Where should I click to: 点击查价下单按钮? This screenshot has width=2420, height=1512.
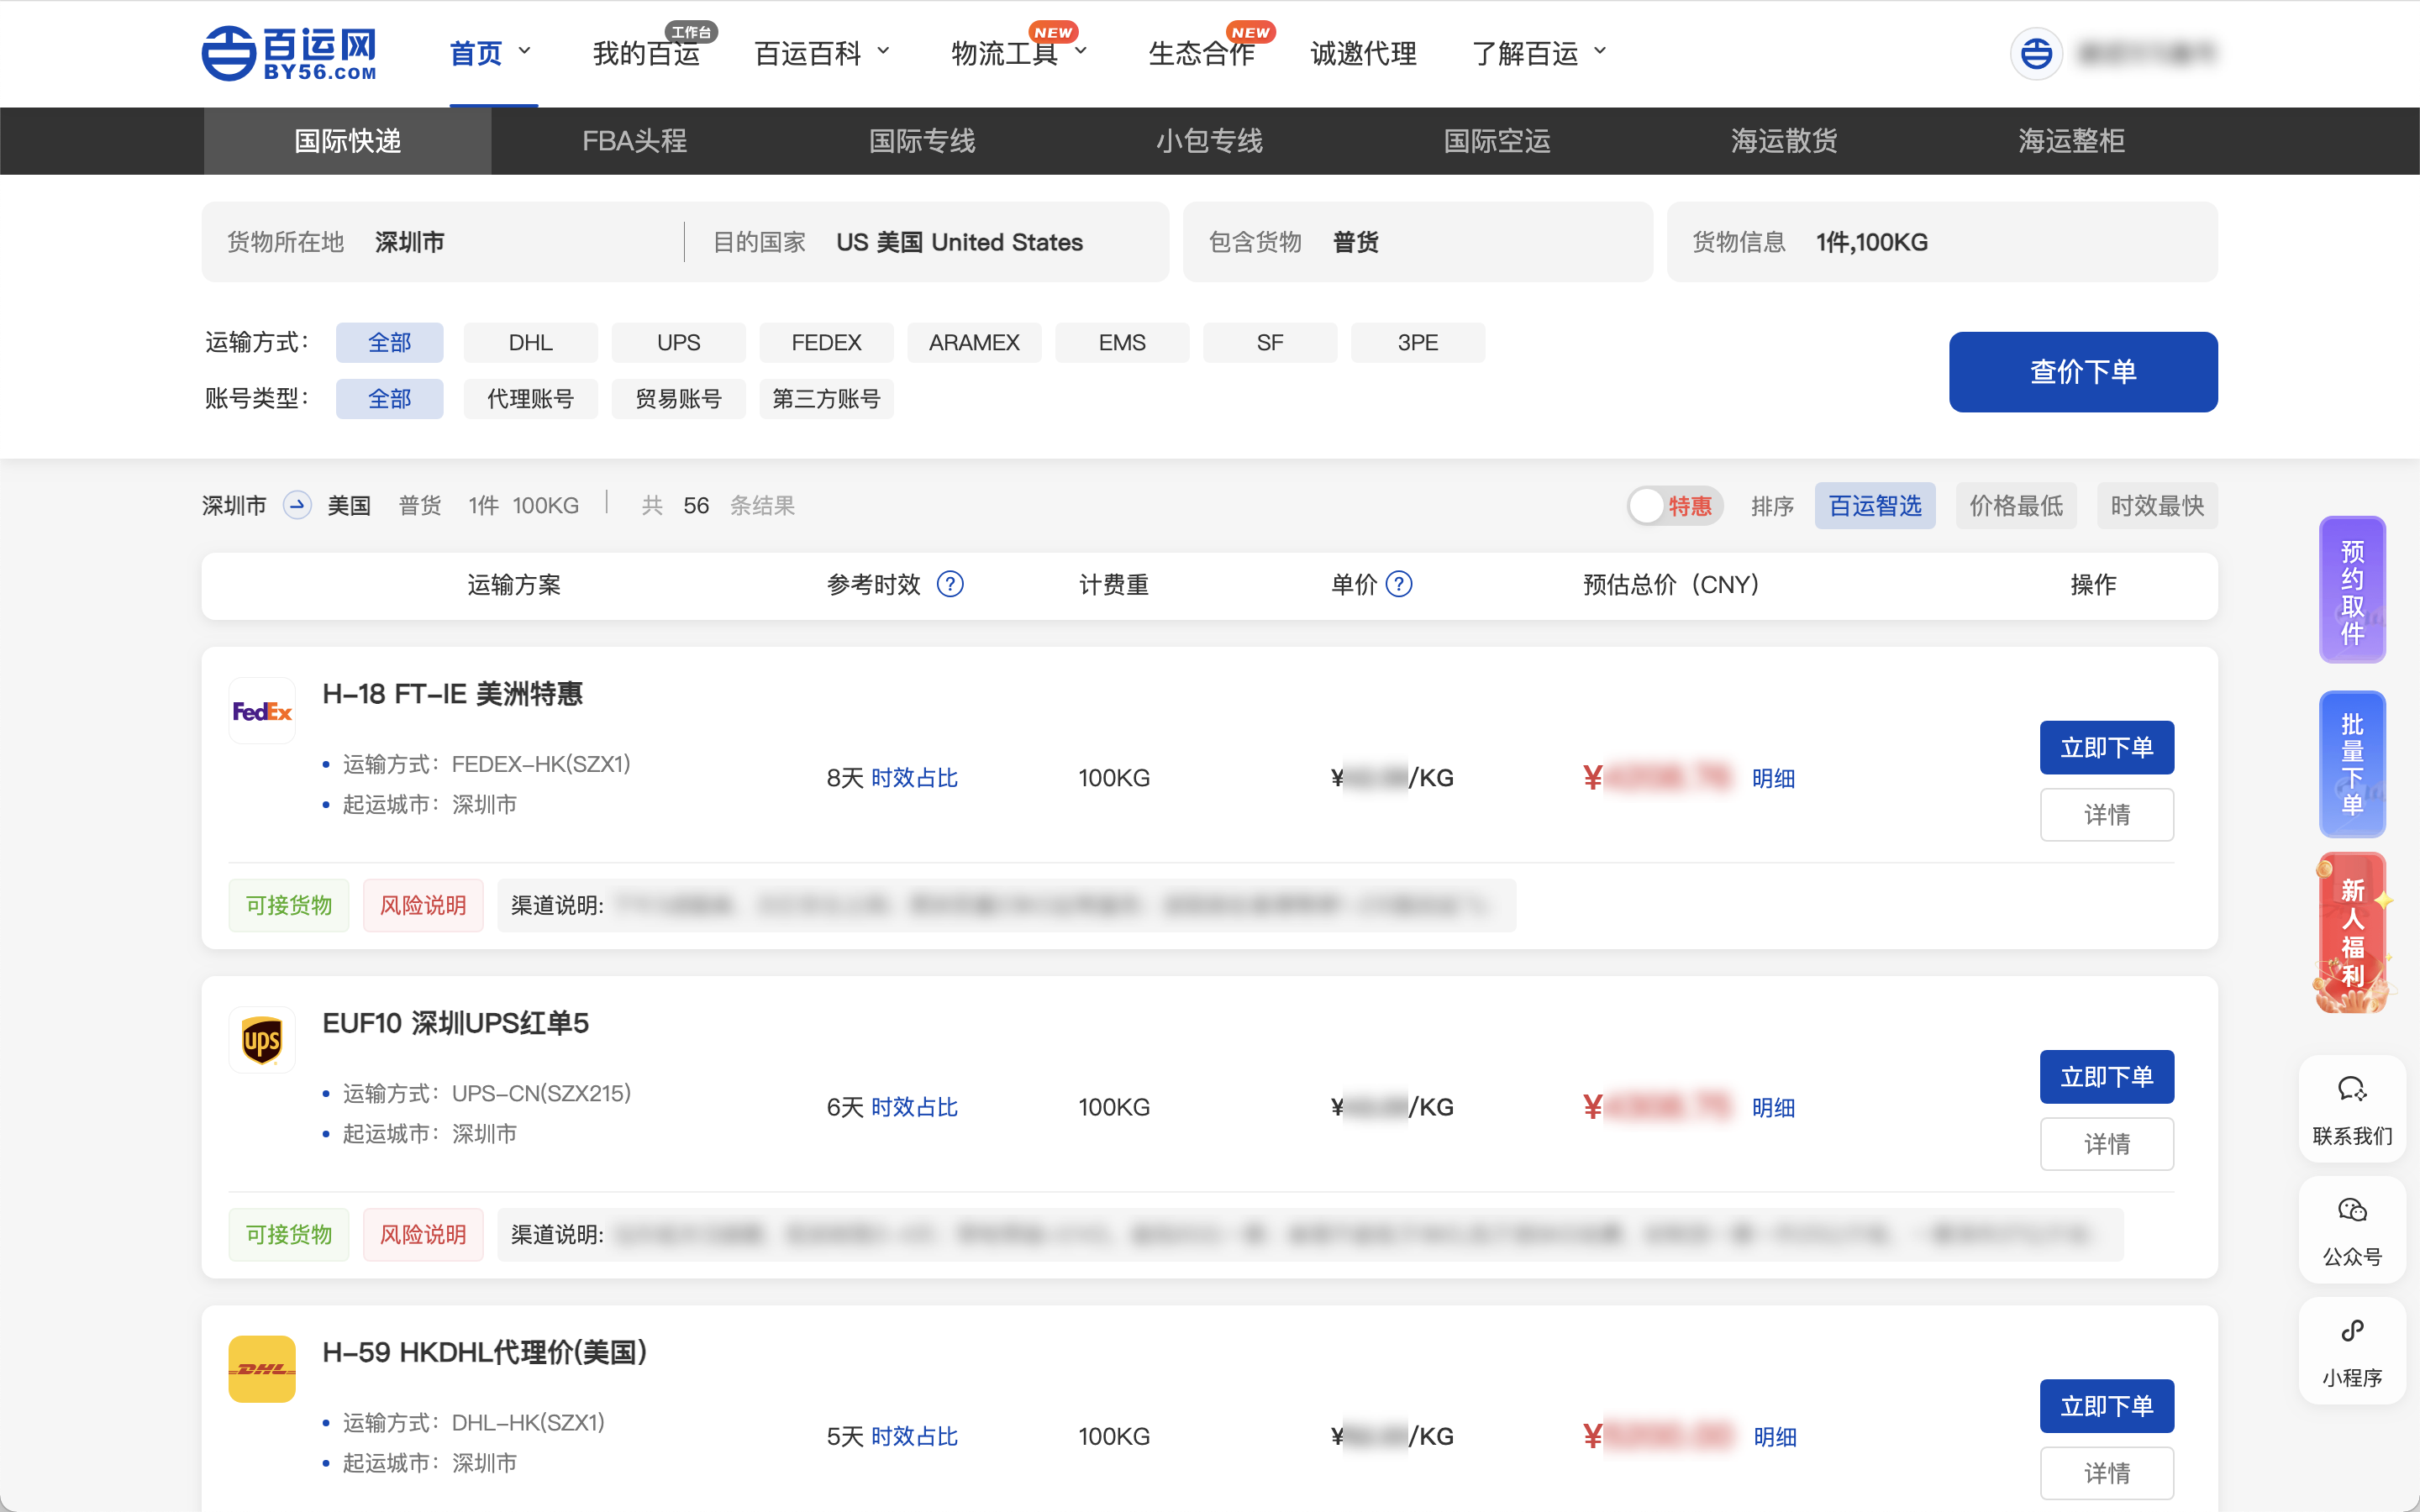(2083, 371)
